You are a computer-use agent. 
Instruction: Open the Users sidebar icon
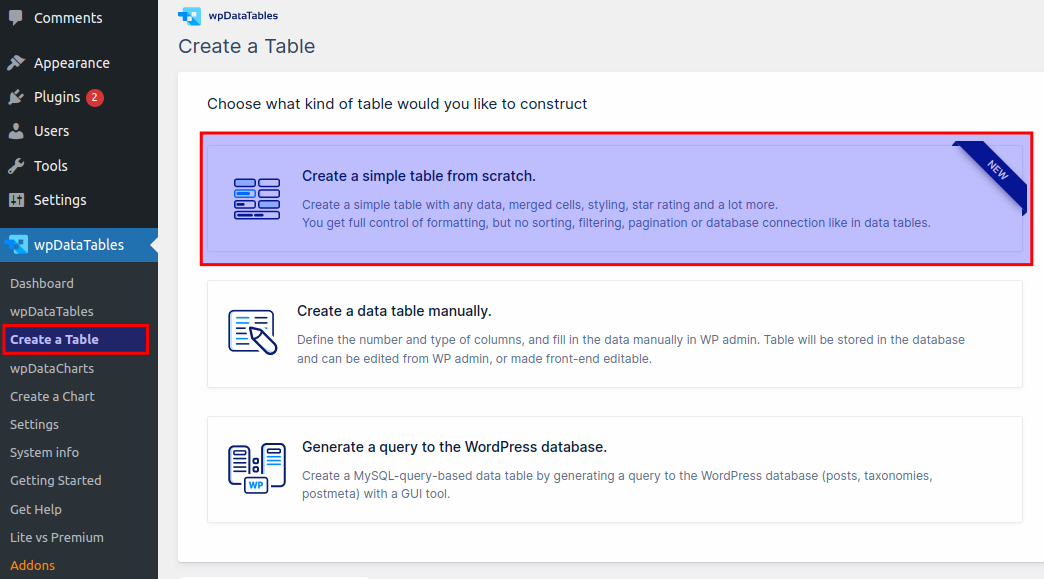point(16,130)
